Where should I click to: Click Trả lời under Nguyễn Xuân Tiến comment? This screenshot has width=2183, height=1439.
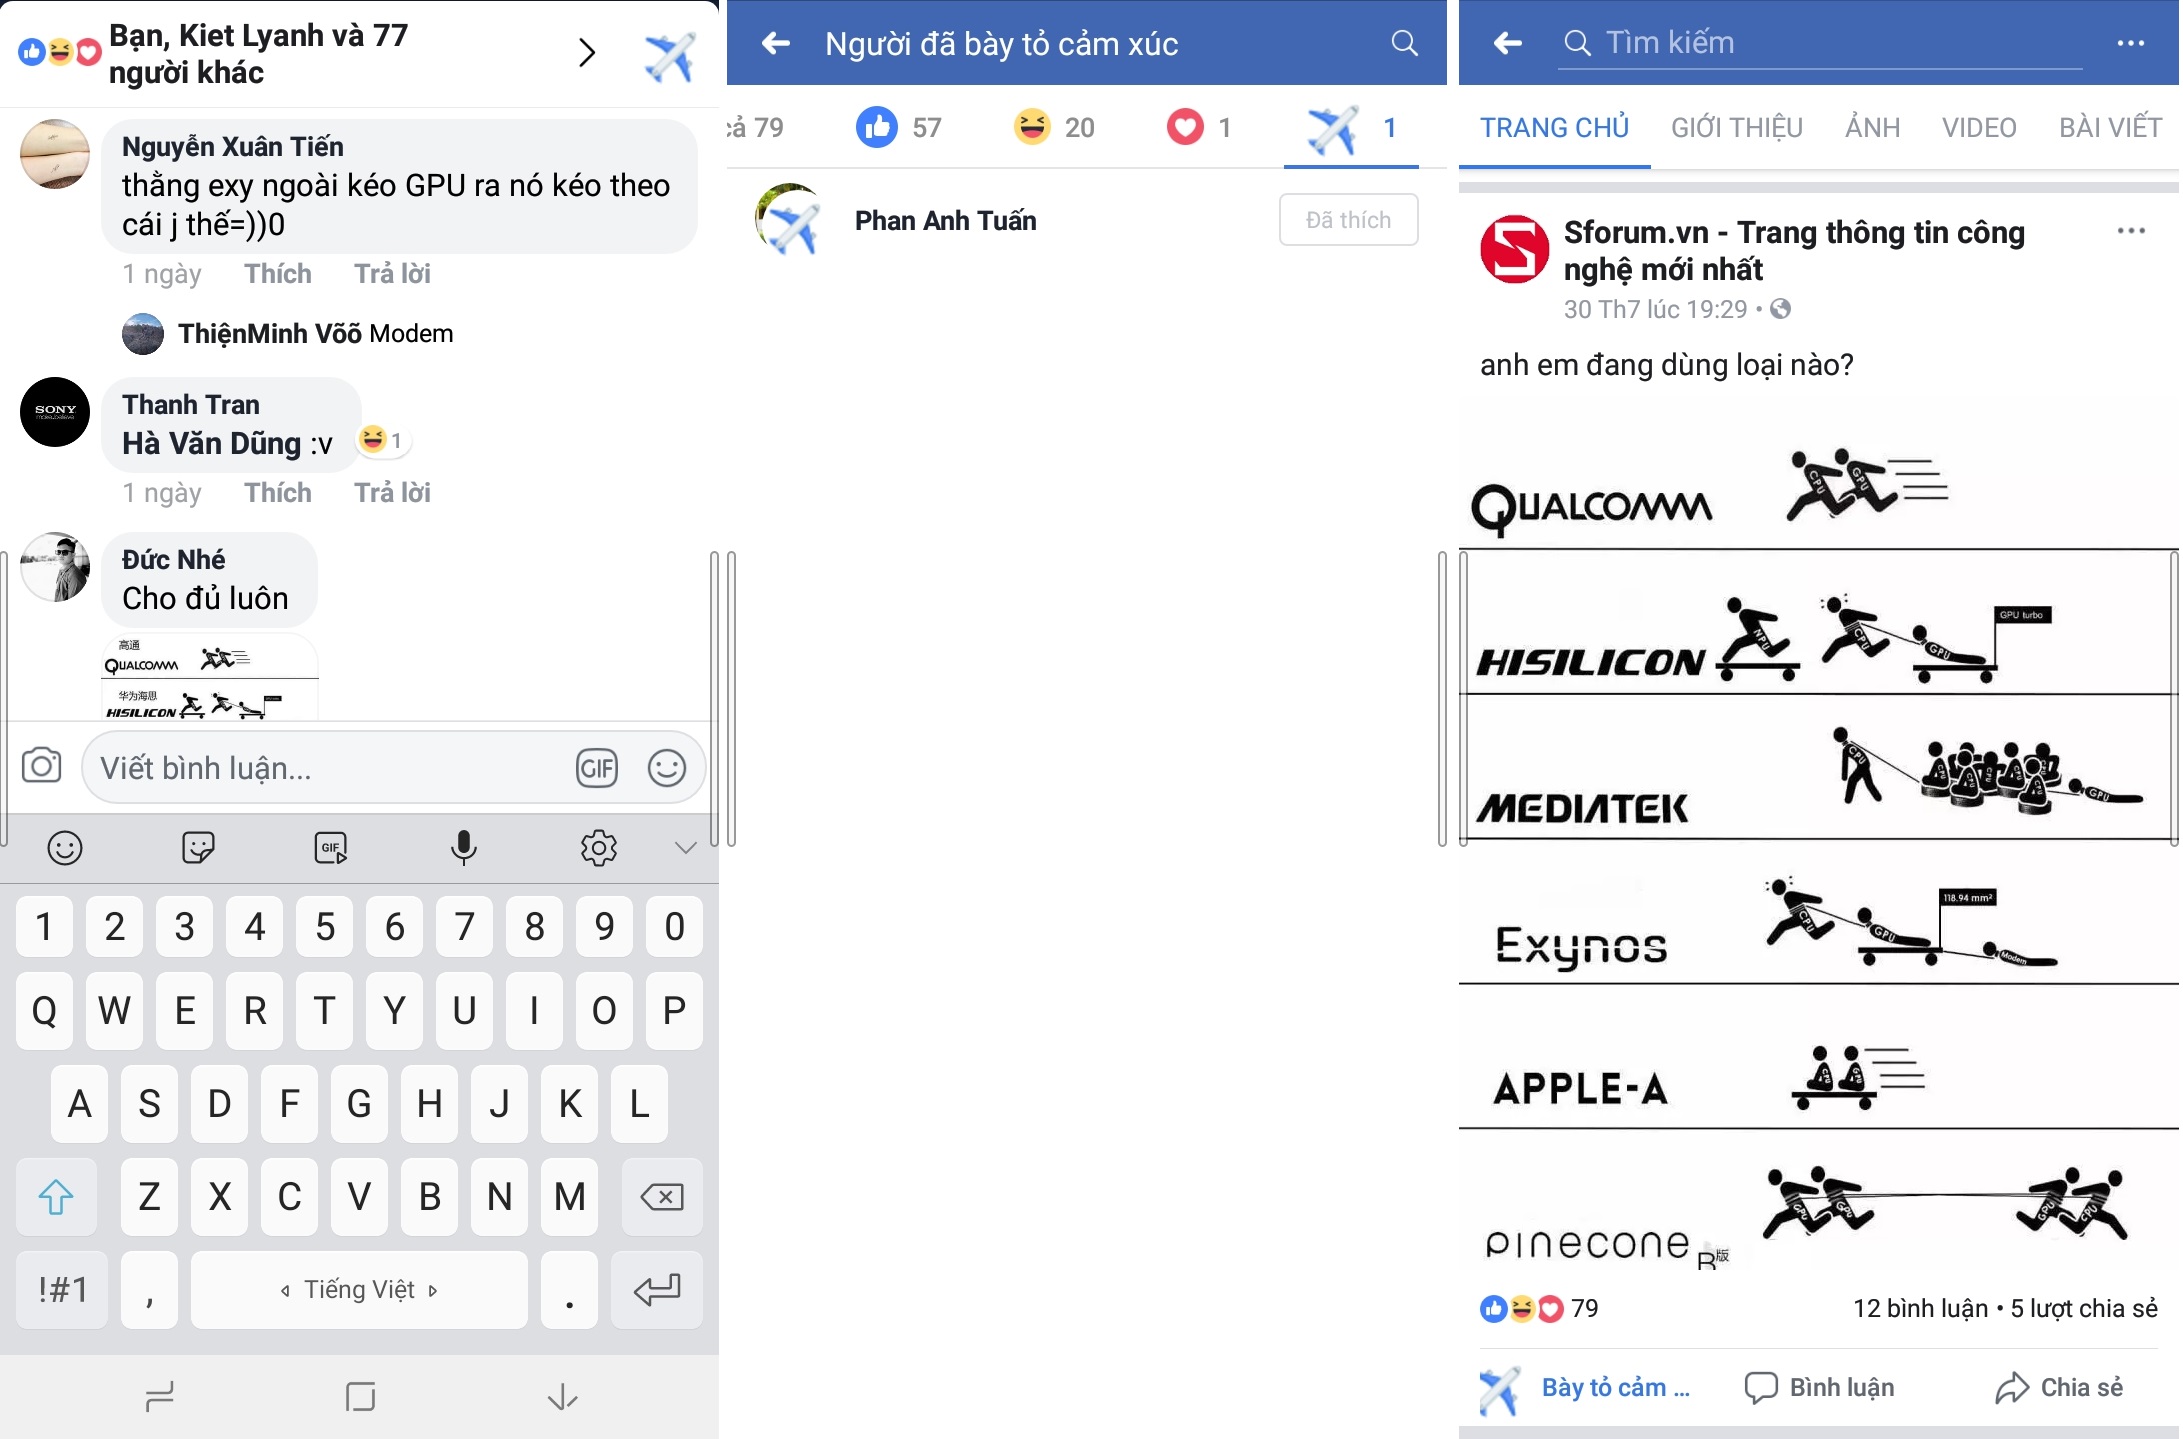(392, 274)
